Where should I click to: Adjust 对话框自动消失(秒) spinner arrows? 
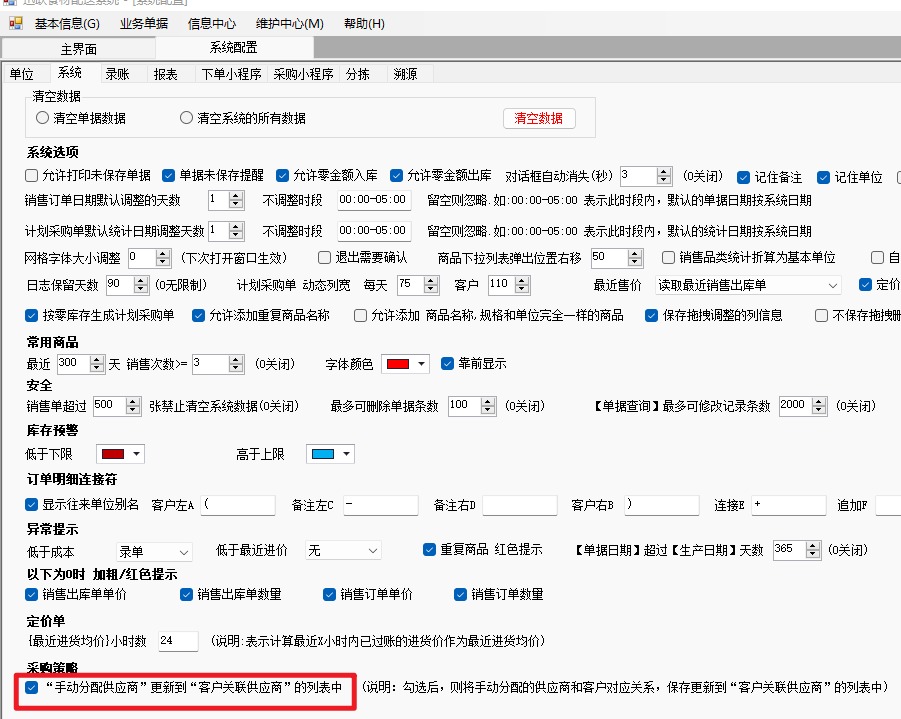coord(664,176)
